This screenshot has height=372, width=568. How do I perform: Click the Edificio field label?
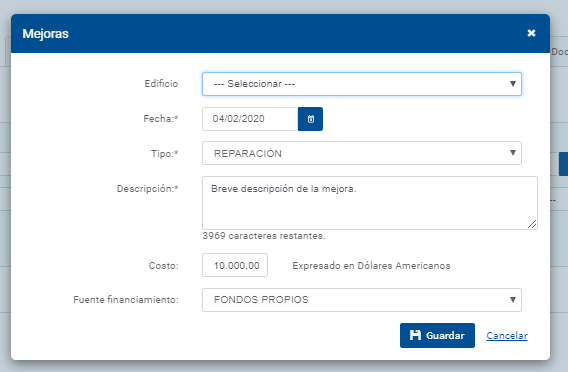pos(161,84)
